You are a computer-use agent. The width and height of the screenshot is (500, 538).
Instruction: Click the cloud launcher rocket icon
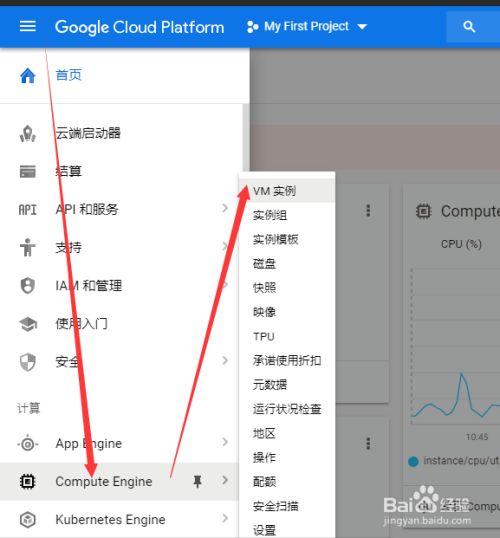27,133
